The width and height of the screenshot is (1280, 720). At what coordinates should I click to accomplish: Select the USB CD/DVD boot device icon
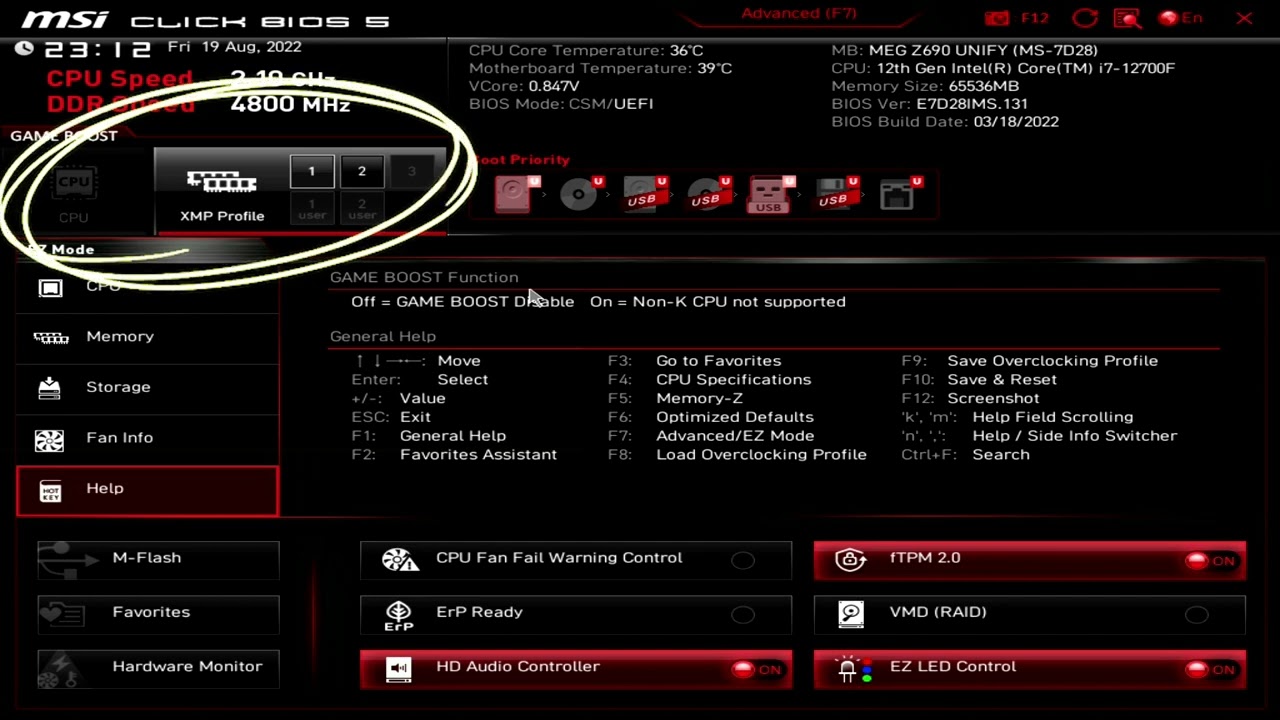pos(709,194)
